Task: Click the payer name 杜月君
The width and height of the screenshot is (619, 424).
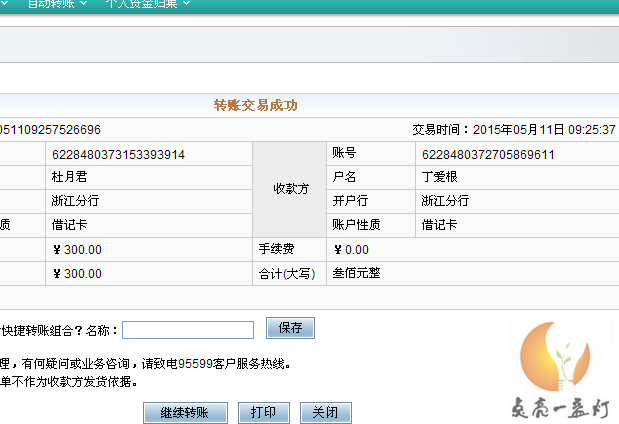Action: tap(69, 177)
